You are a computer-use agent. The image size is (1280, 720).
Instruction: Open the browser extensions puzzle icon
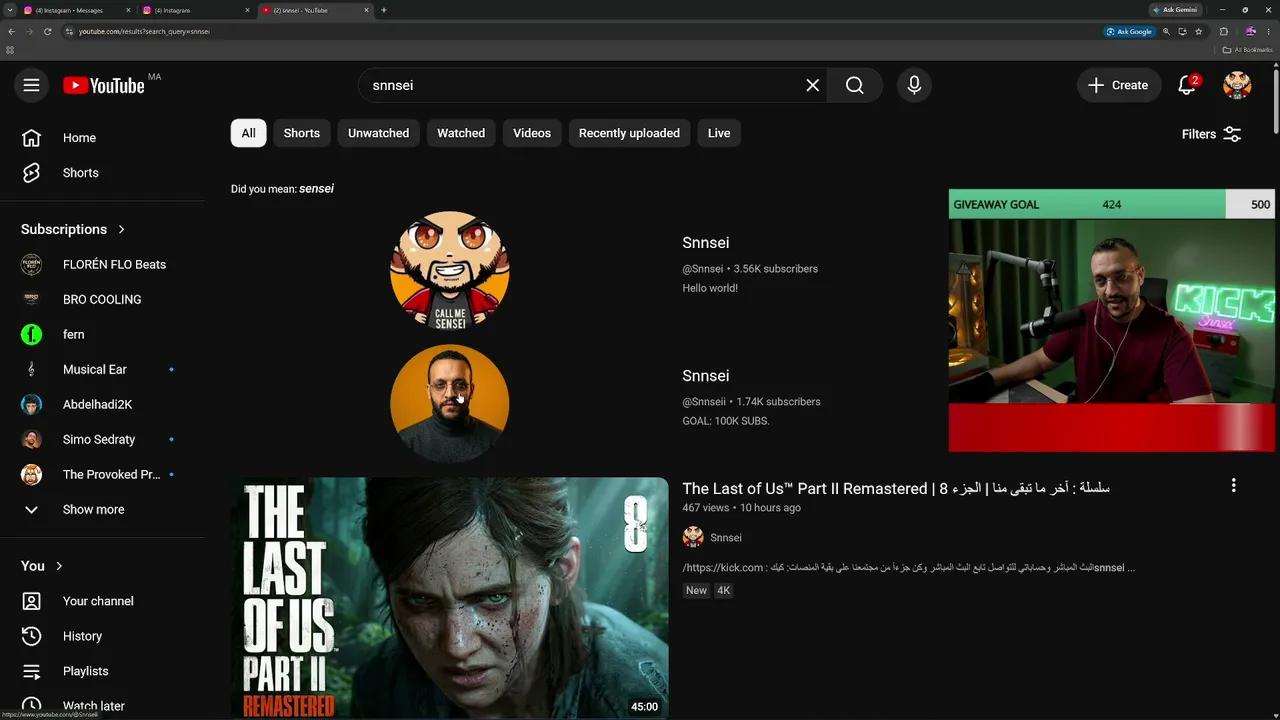coord(1223,31)
